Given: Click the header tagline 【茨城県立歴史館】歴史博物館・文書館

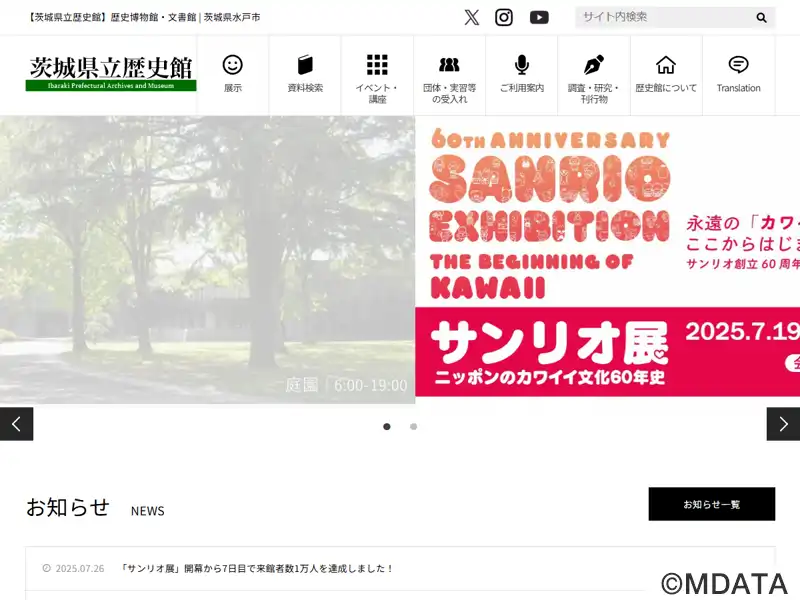Looking at the screenshot, I should tap(143, 17).
